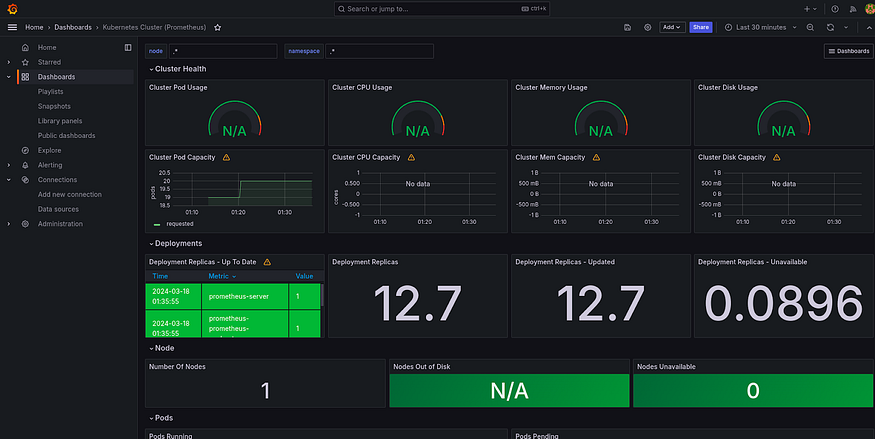Refresh the dashboard
This screenshot has height=439, width=875.
(x=830, y=27)
